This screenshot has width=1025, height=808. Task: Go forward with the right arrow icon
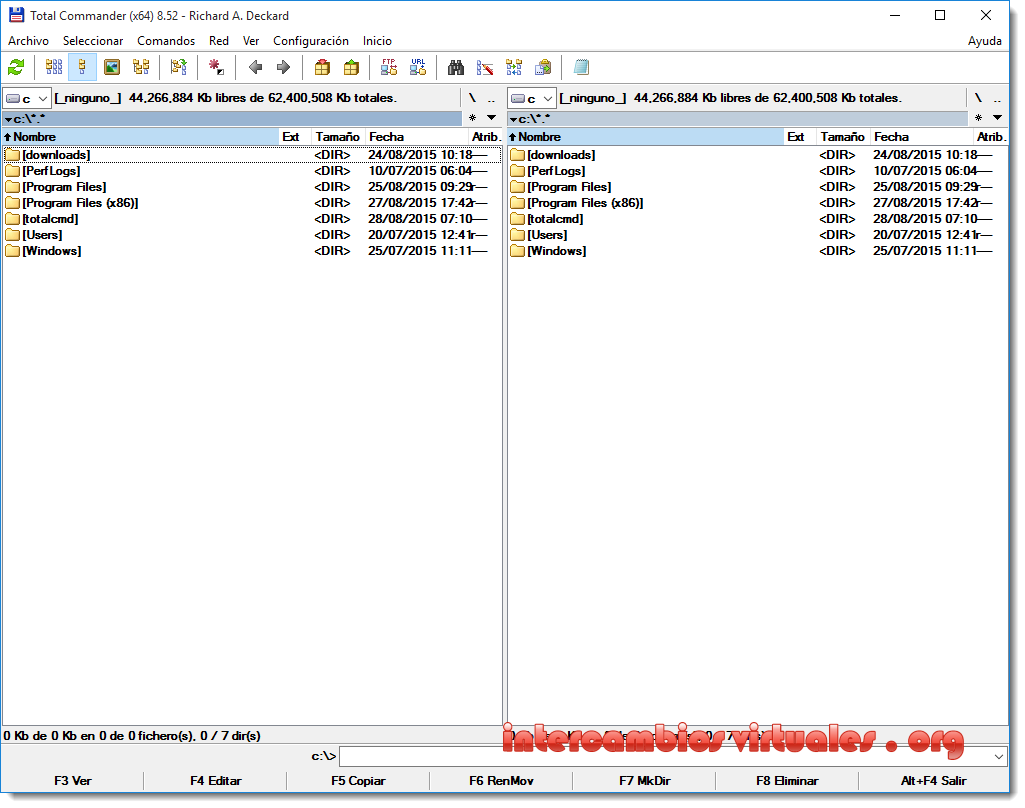point(284,67)
